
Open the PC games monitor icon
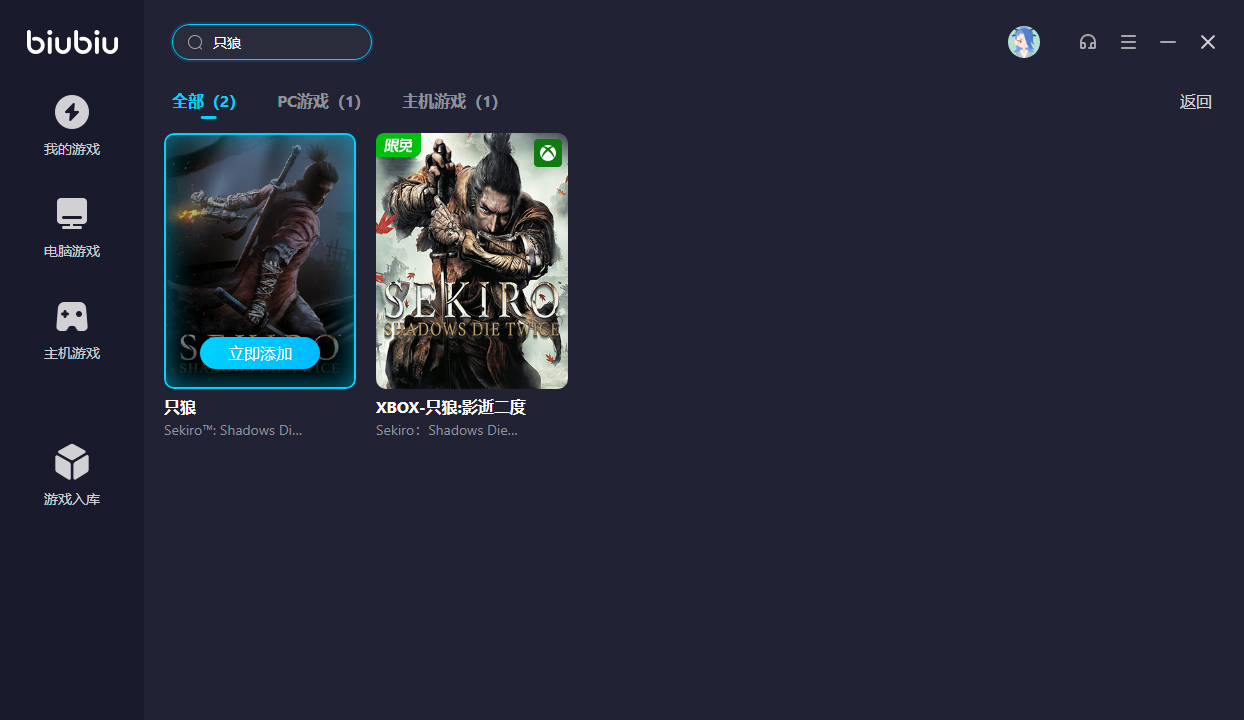pyautogui.click(x=72, y=214)
